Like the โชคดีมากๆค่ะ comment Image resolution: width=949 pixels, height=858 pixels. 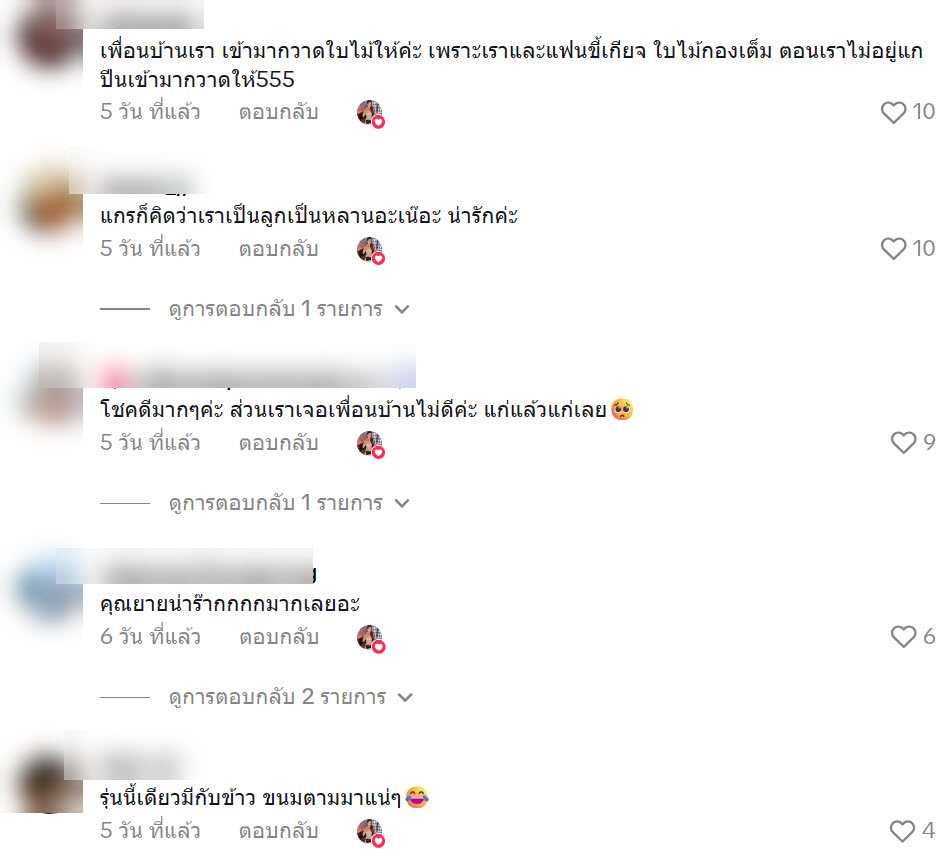point(904,443)
